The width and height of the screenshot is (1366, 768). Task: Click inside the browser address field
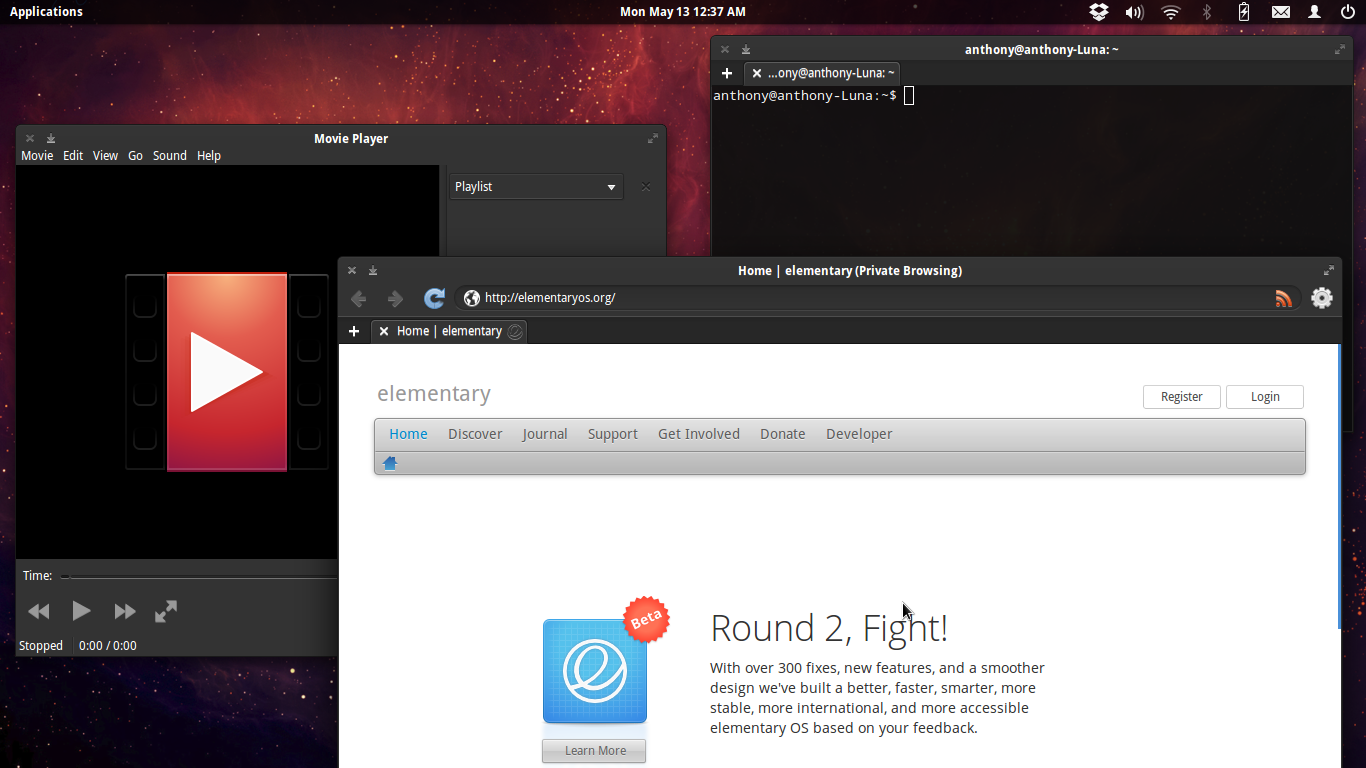(700, 297)
